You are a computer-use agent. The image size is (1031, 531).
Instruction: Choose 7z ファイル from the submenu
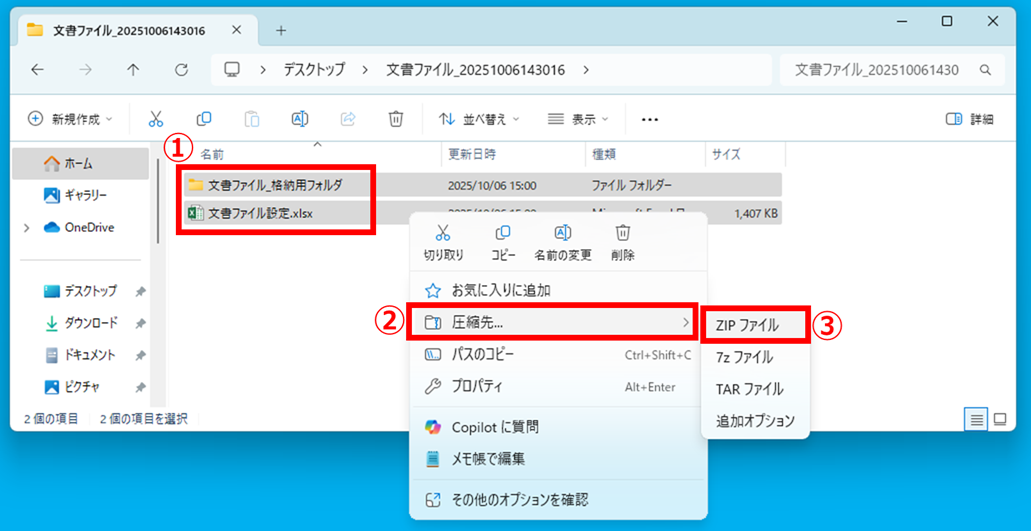(755, 358)
